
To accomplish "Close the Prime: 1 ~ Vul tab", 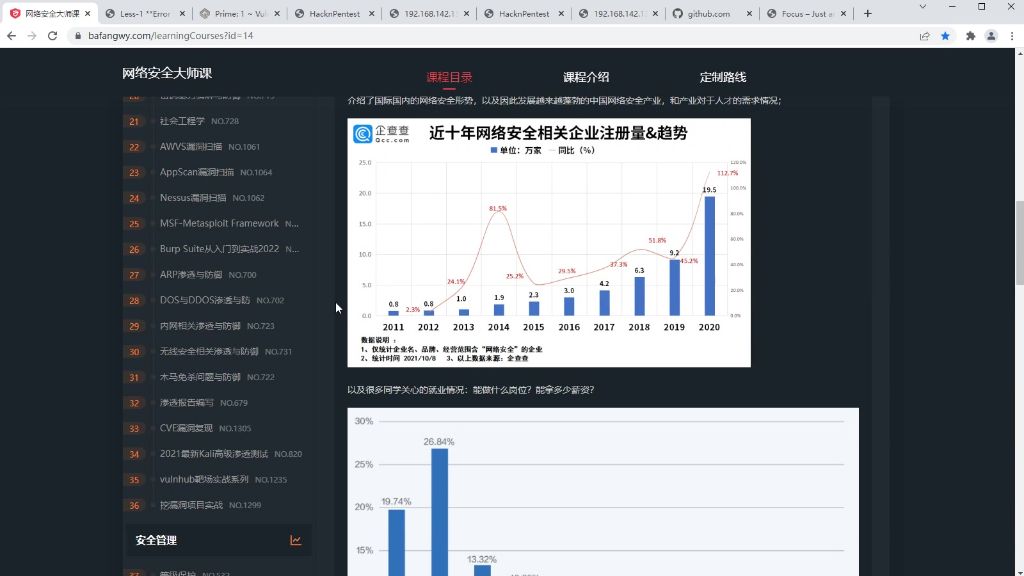I will [277, 13].
